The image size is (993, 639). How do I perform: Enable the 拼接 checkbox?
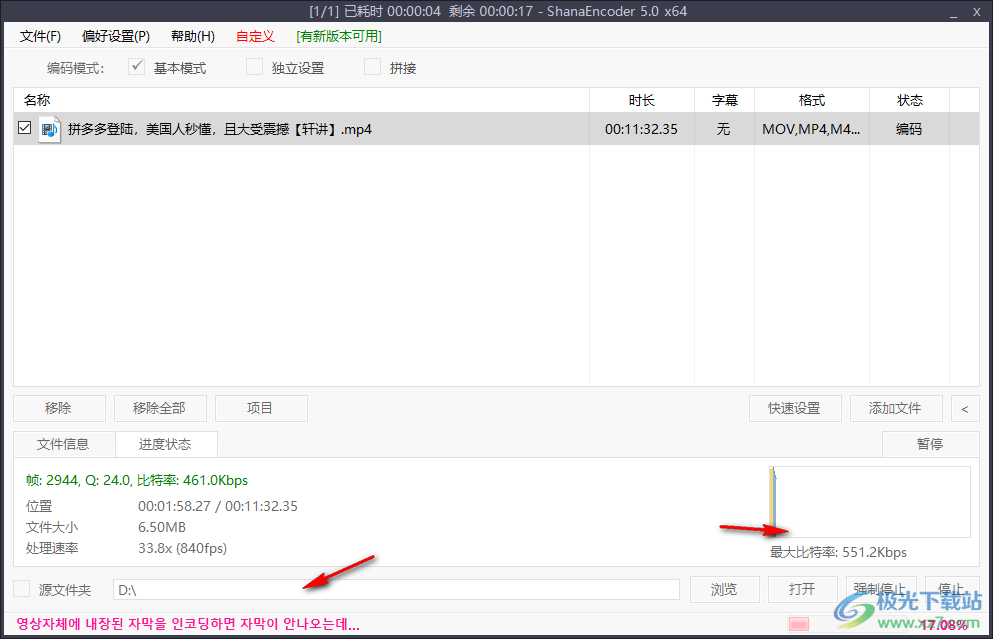(x=372, y=67)
